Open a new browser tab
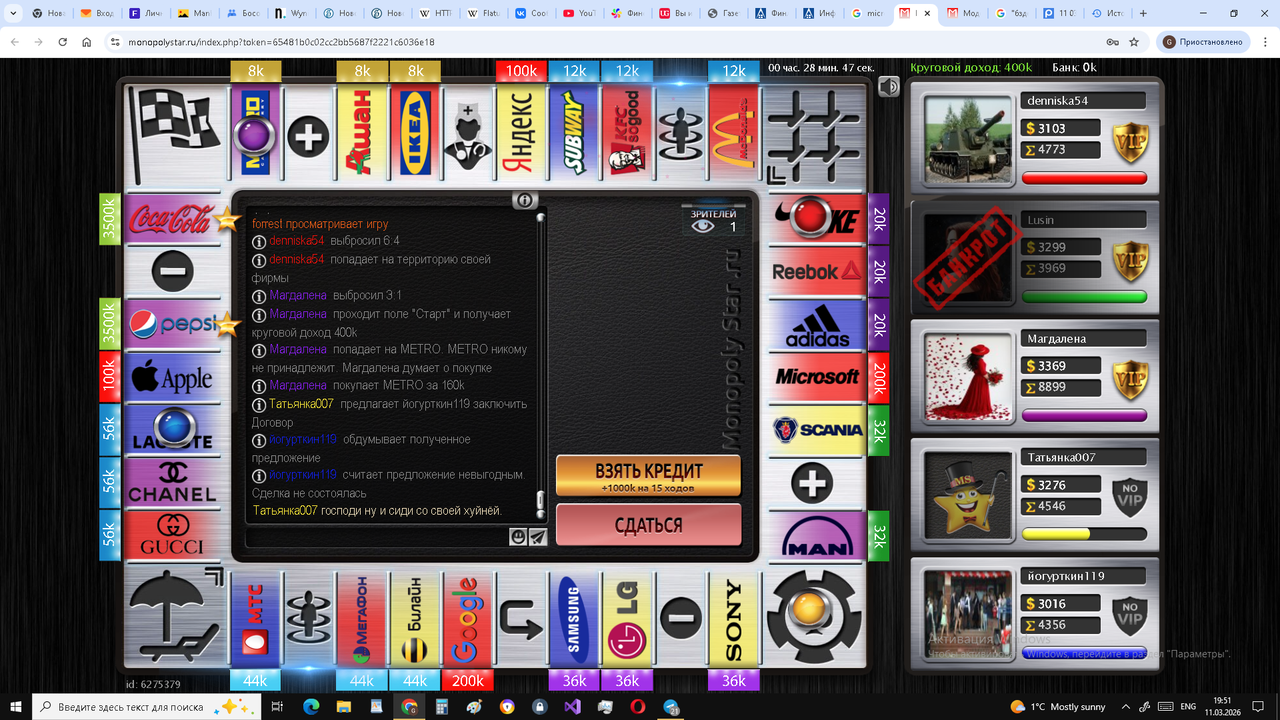The image size is (1280, 720). 1143,14
